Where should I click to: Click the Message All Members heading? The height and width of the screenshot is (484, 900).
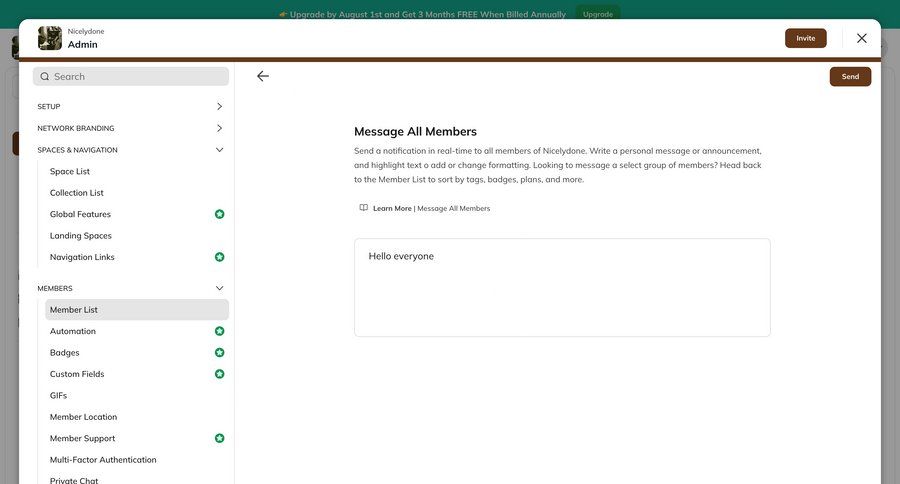click(x=416, y=131)
